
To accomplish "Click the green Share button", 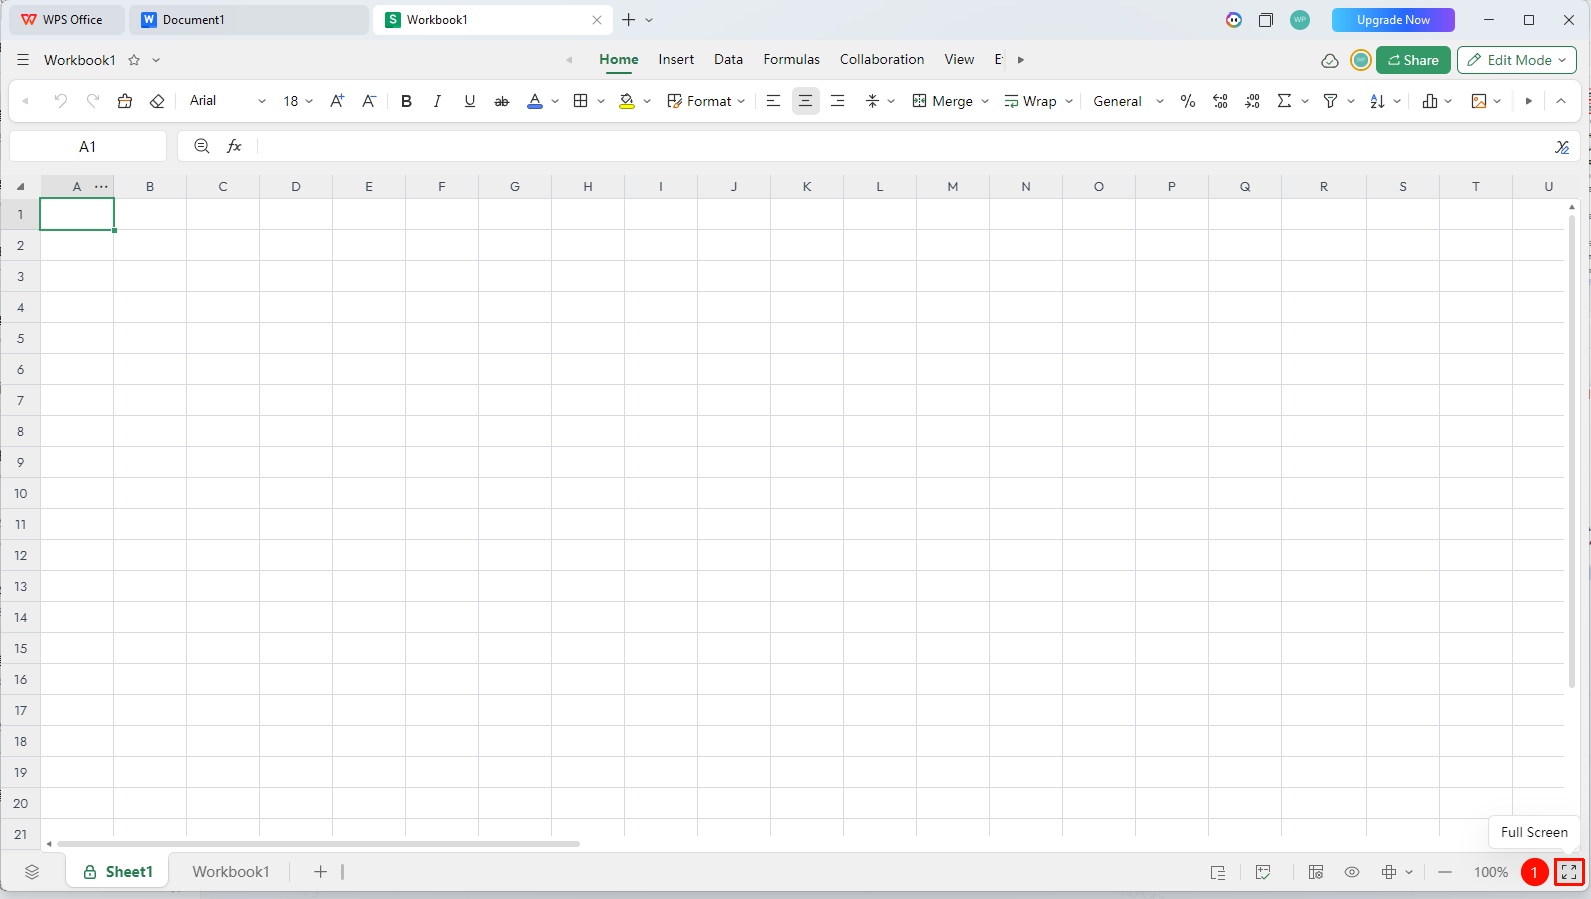I will click(1413, 60).
